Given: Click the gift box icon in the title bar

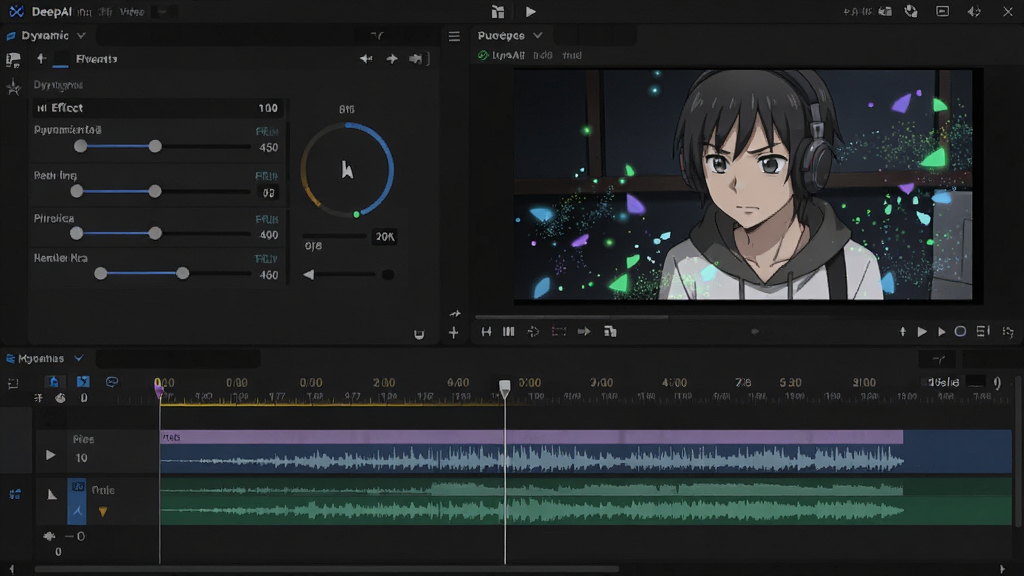Looking at the screenshot, I should click(x=498, y=11).
